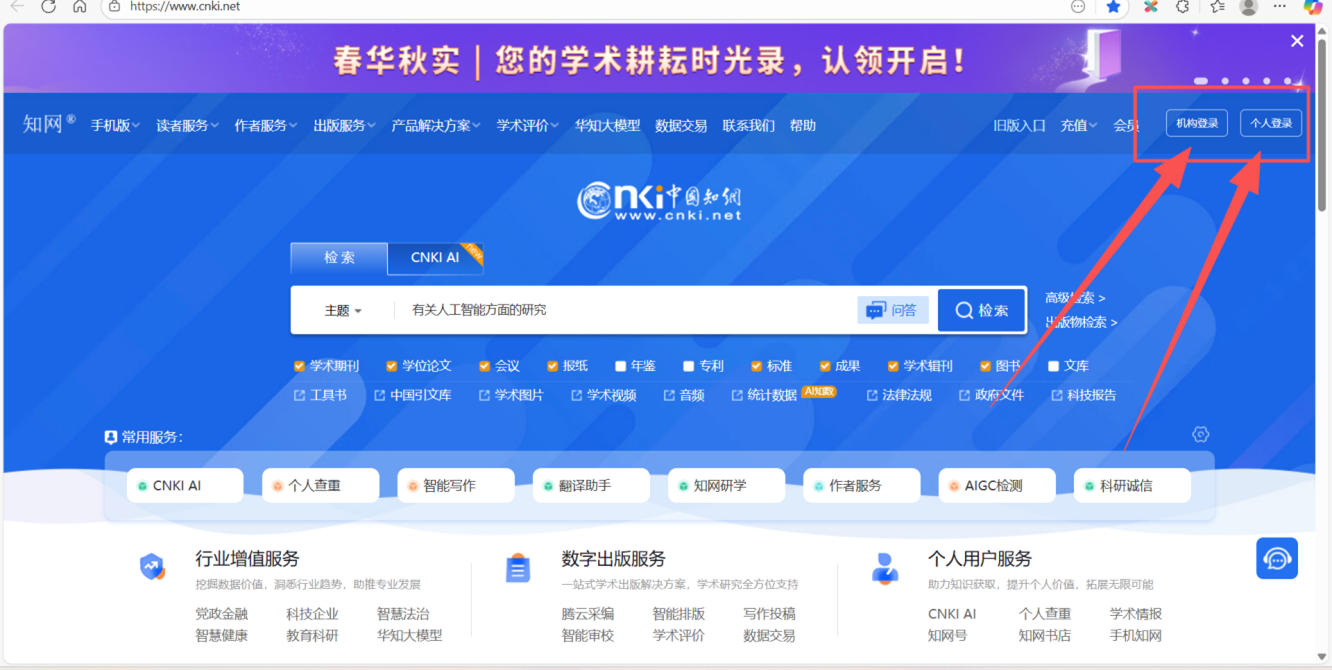Screen dimensions: 1332x670
Task: Open the 帮助 navigation item
Action: [803, 126]
